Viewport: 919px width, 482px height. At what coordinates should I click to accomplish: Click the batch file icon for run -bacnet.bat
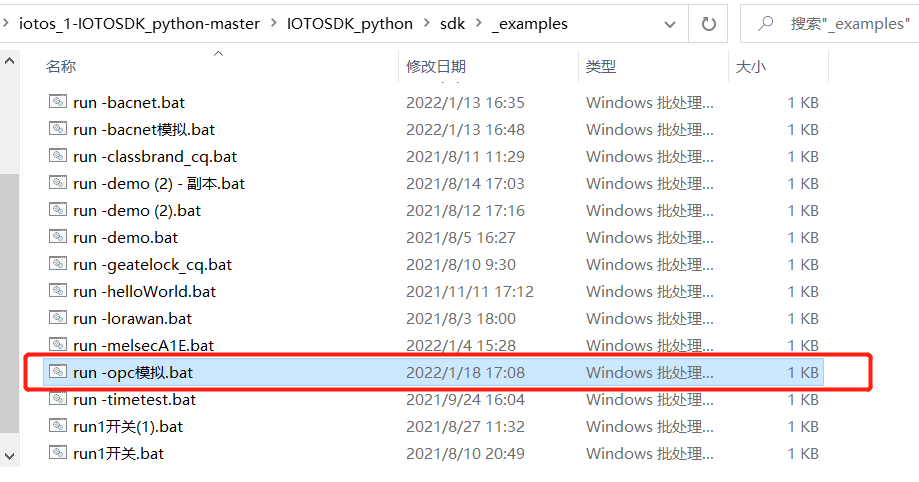[x=59, y=102]
